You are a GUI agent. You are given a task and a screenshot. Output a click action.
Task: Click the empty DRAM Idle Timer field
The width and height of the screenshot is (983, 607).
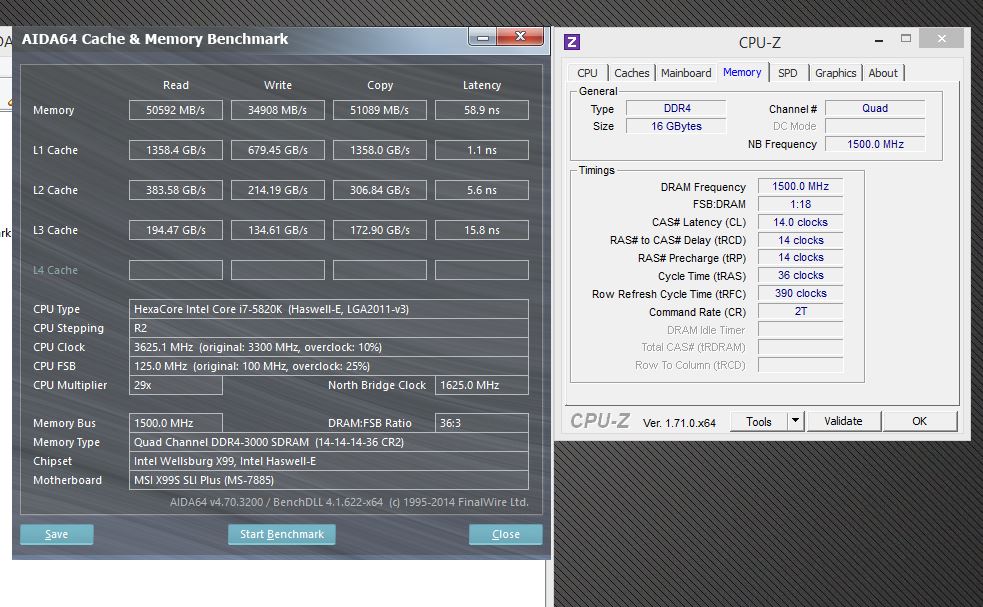[x=801, y=330]
